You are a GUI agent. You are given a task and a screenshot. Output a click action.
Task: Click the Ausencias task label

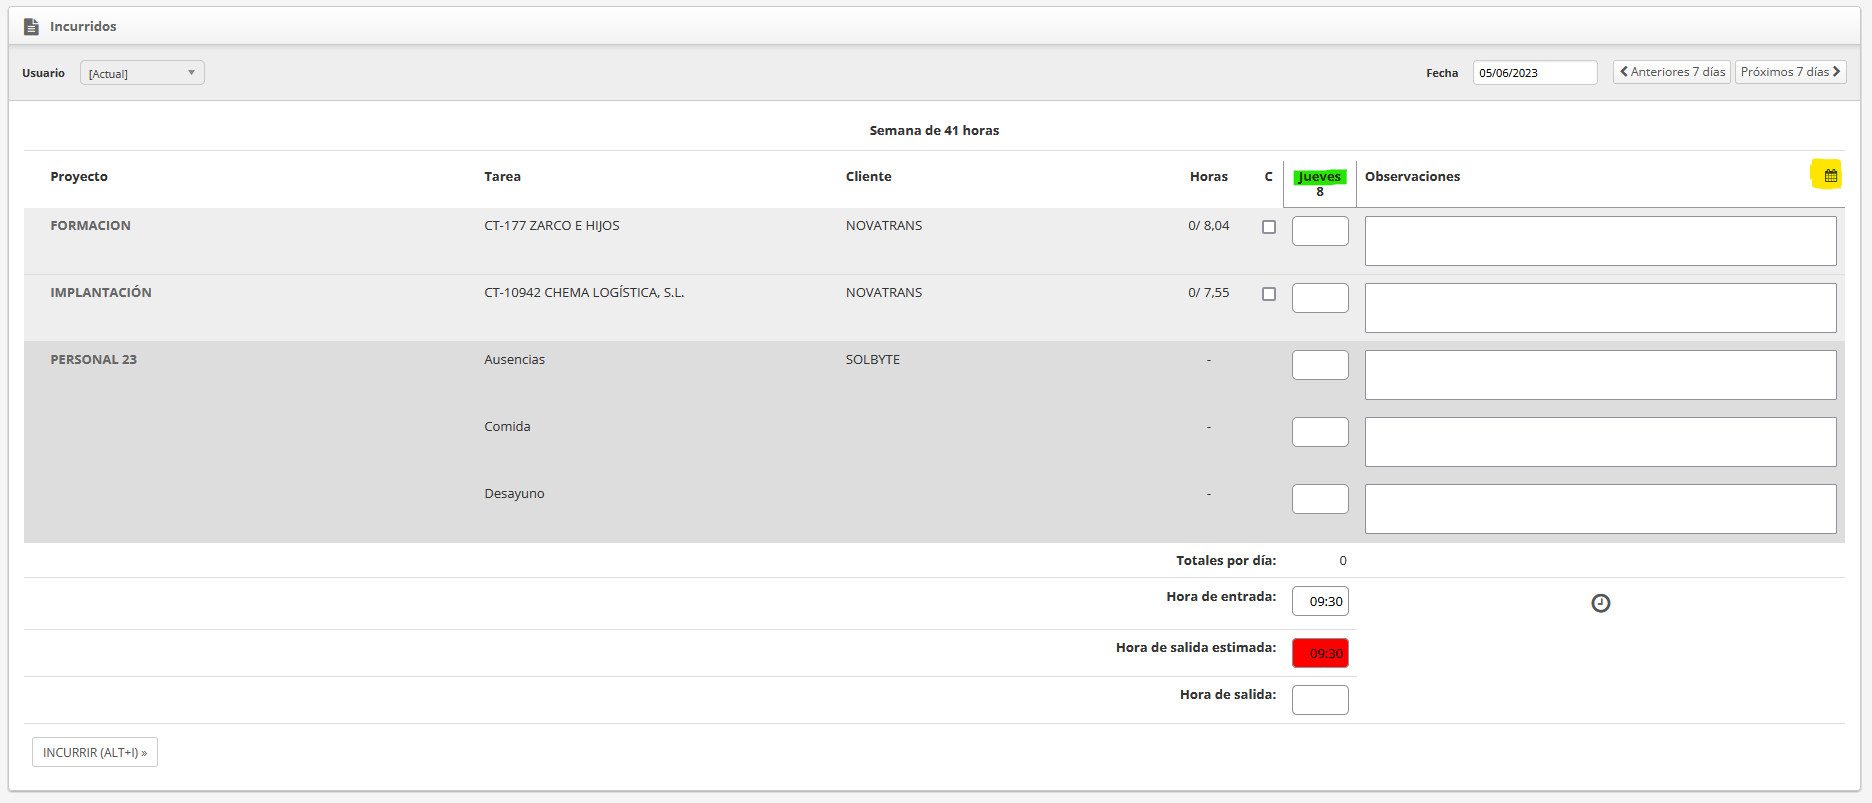(514, 359)
